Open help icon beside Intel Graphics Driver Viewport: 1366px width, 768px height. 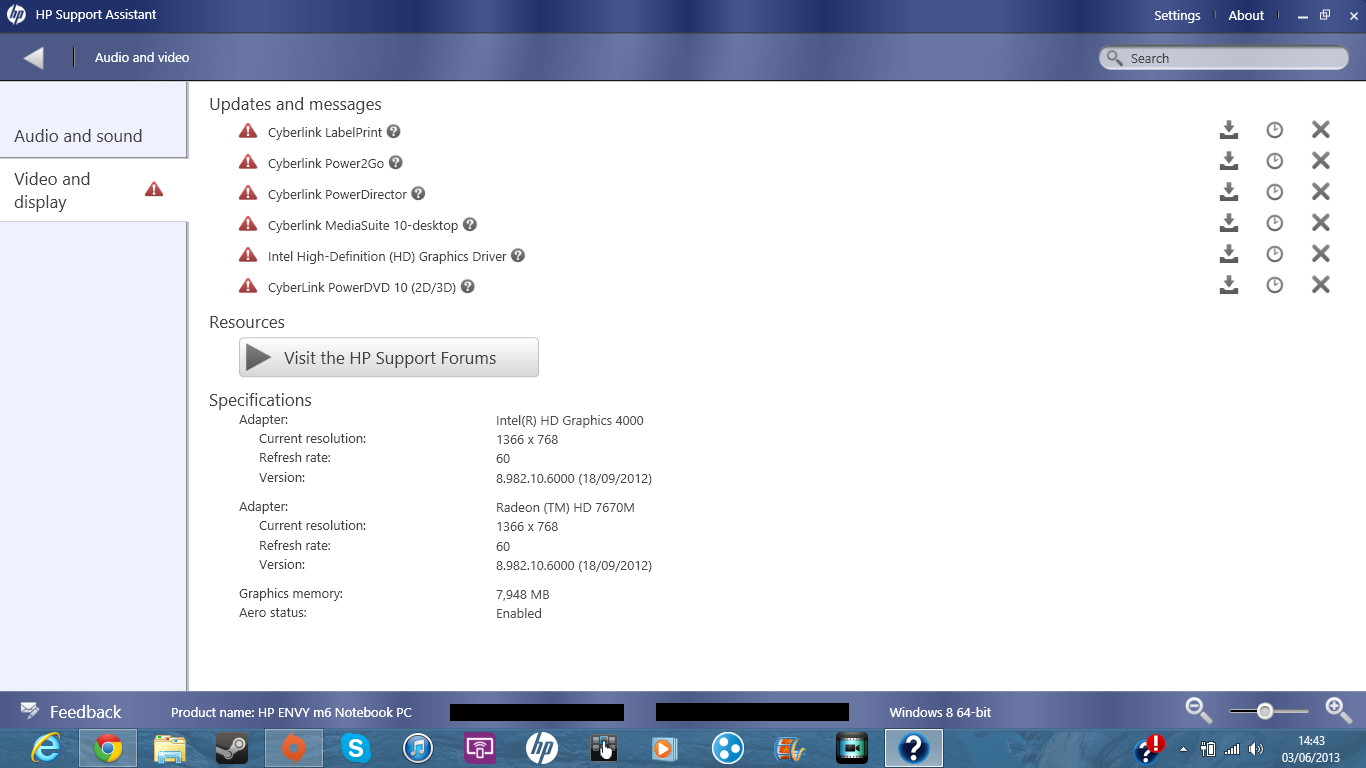518,256
